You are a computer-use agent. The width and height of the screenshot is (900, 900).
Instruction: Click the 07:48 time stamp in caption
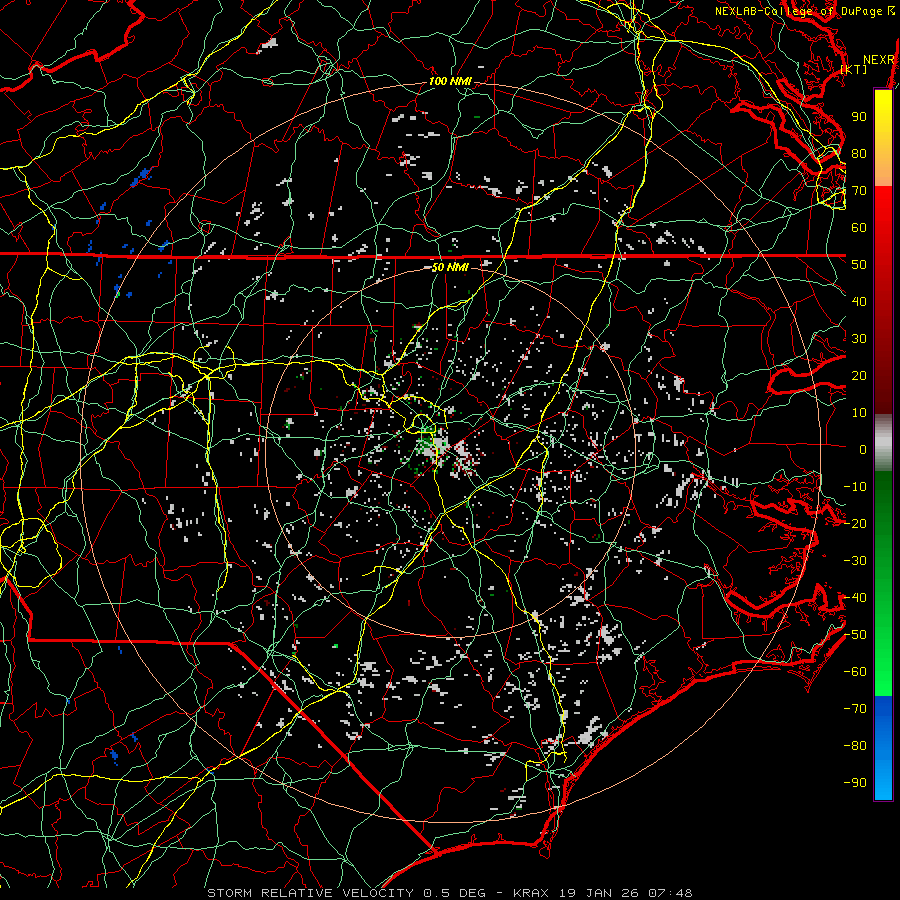click(x=670, y=893)
